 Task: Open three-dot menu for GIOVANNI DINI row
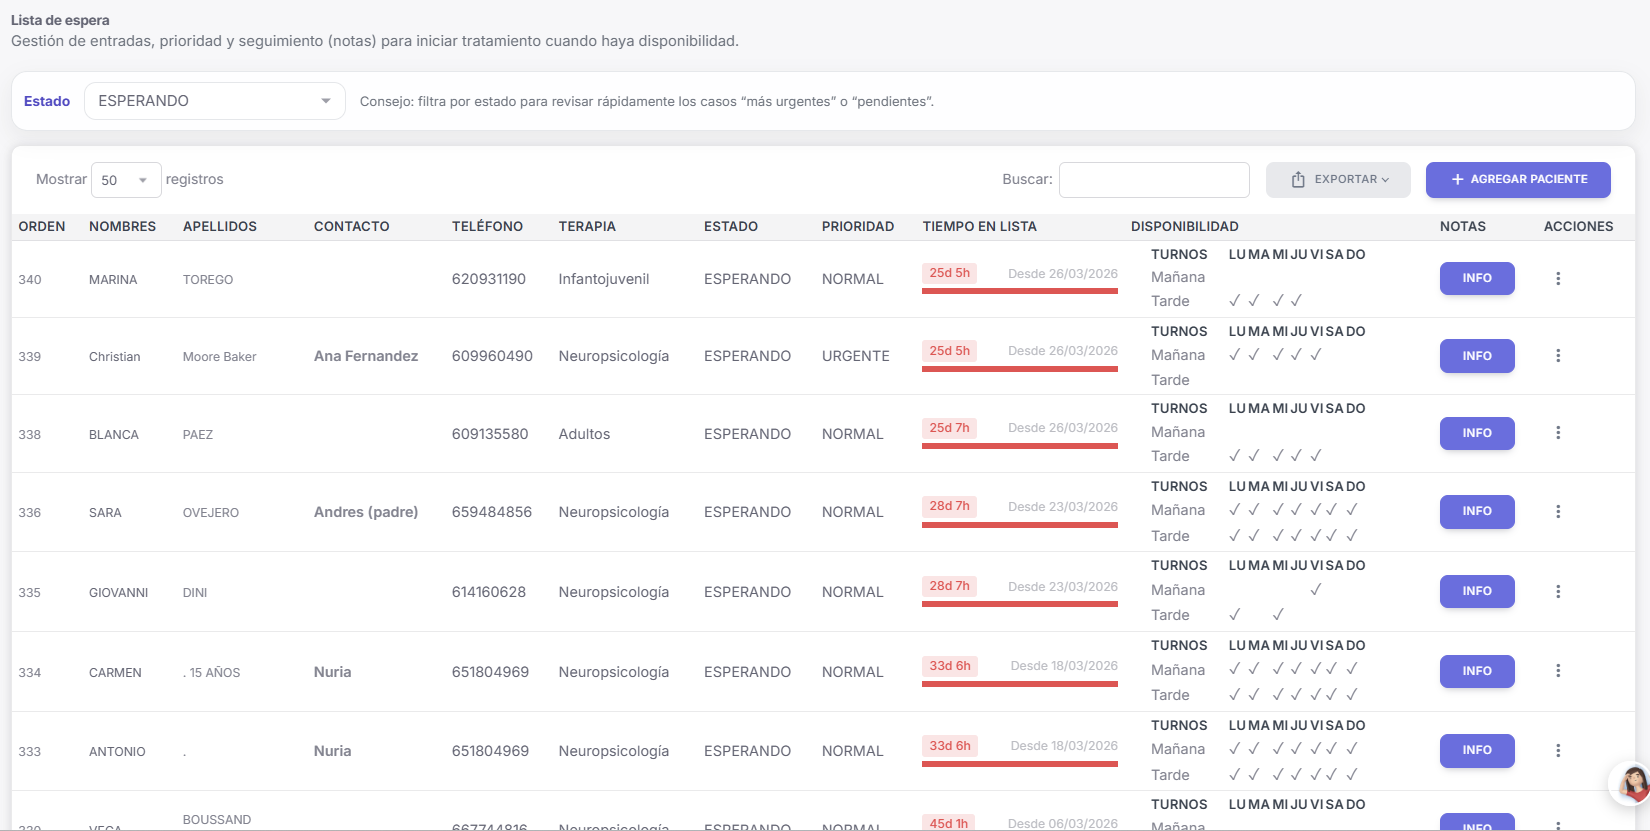(x=1557, y=591)
